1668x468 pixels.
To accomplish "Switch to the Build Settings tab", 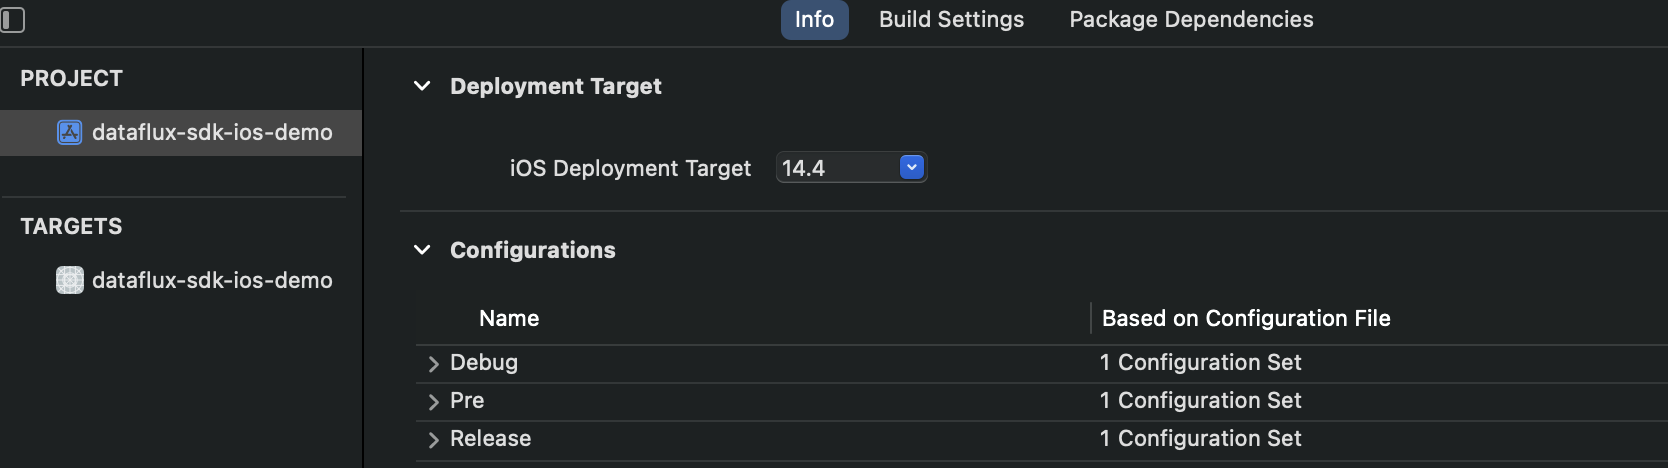I will click(x=951, y=20).
